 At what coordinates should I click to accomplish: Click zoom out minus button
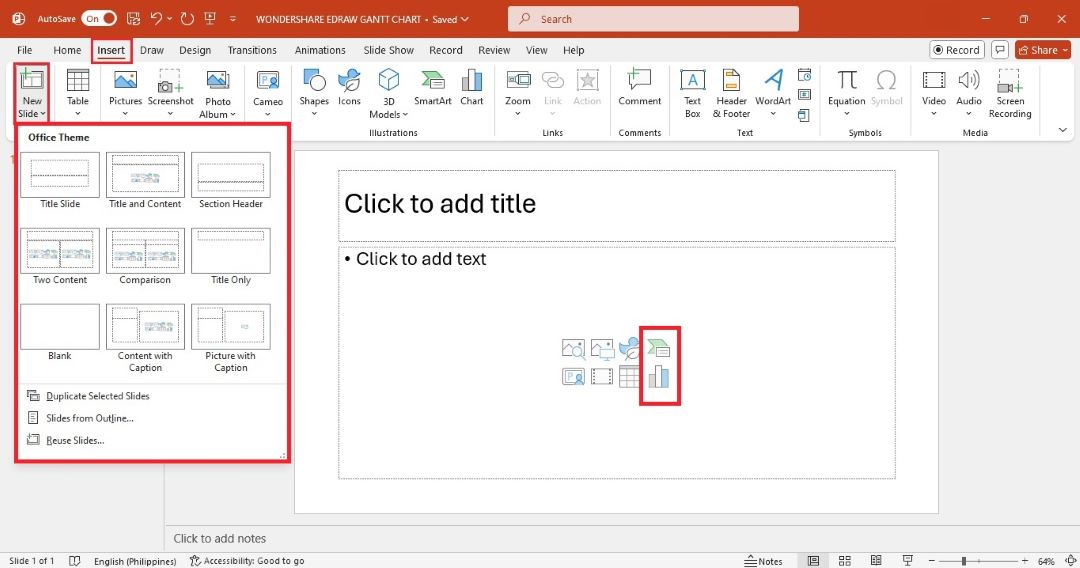(x=931, y=561)
